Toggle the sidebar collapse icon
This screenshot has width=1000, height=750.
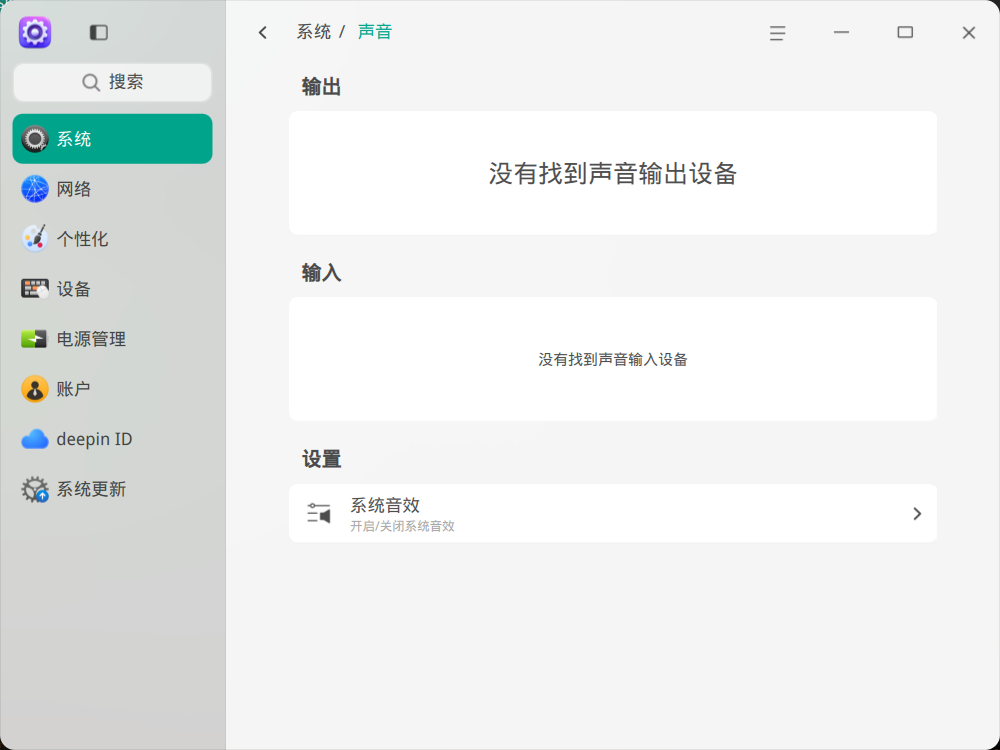(99, 33)
